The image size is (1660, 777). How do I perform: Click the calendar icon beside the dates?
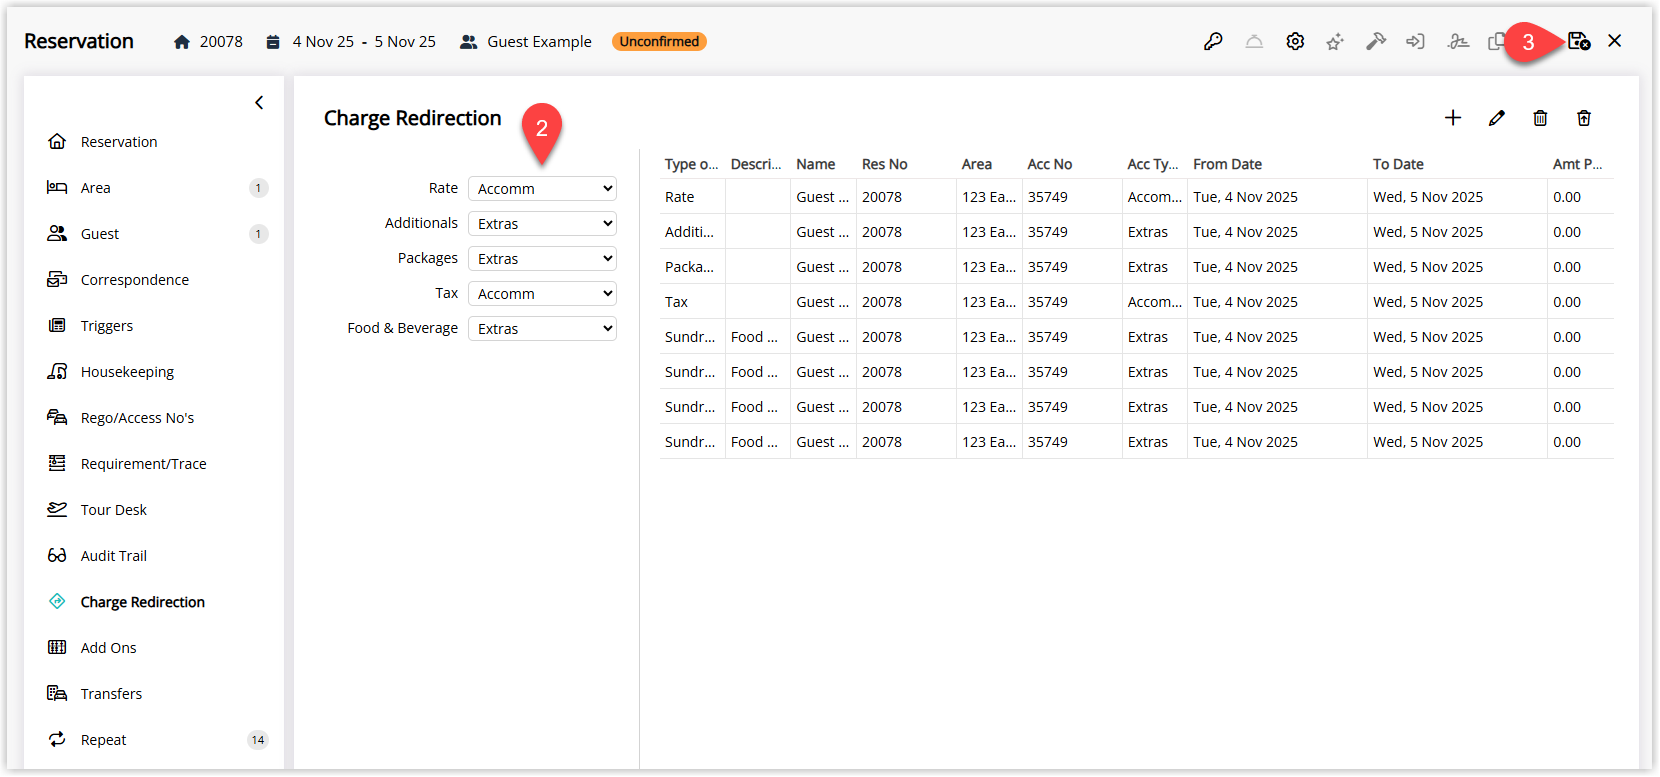point(273,42)
